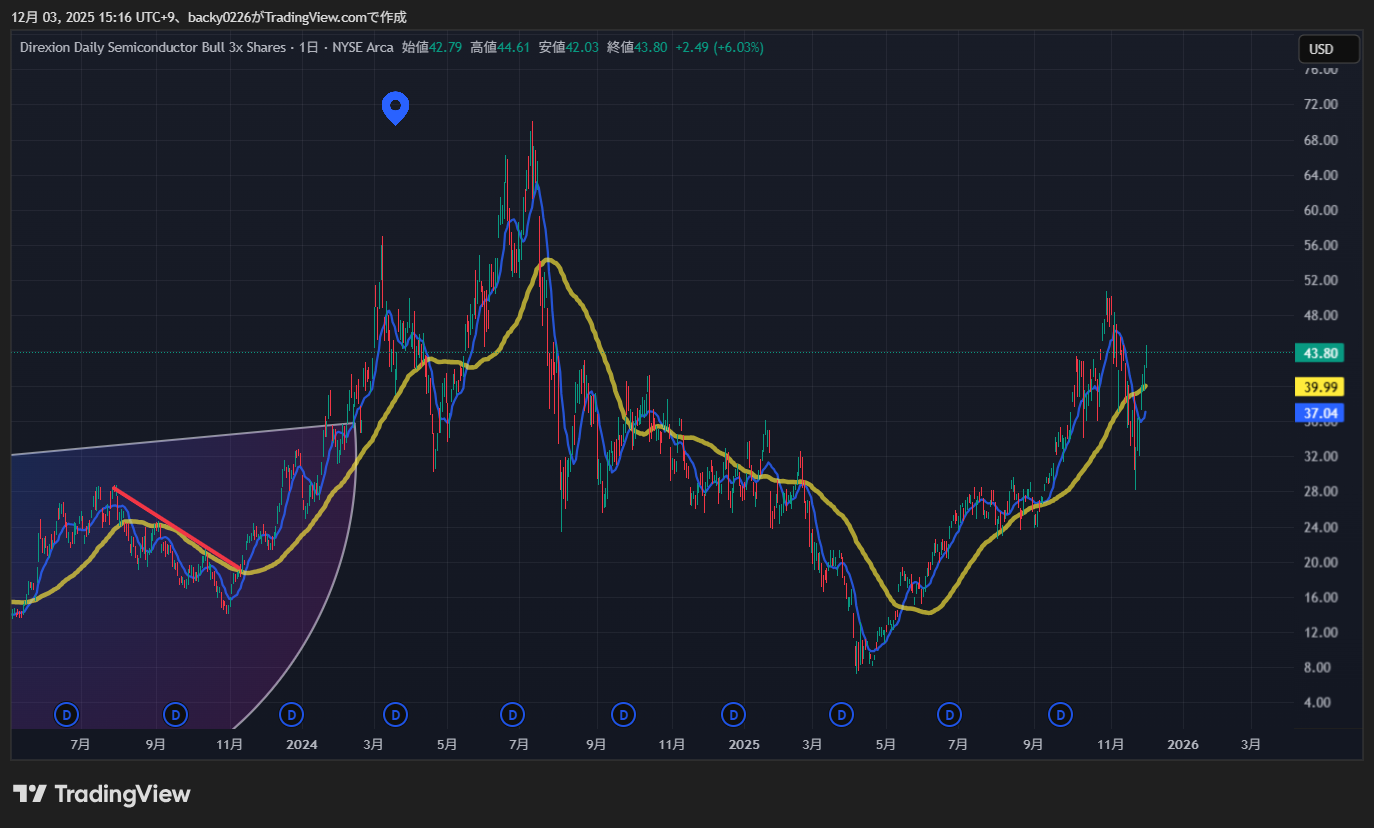Viewport: 1374px width, 828px height.
Task: Select the dividend marker above the 2024 label
Action: click(291, 714)
